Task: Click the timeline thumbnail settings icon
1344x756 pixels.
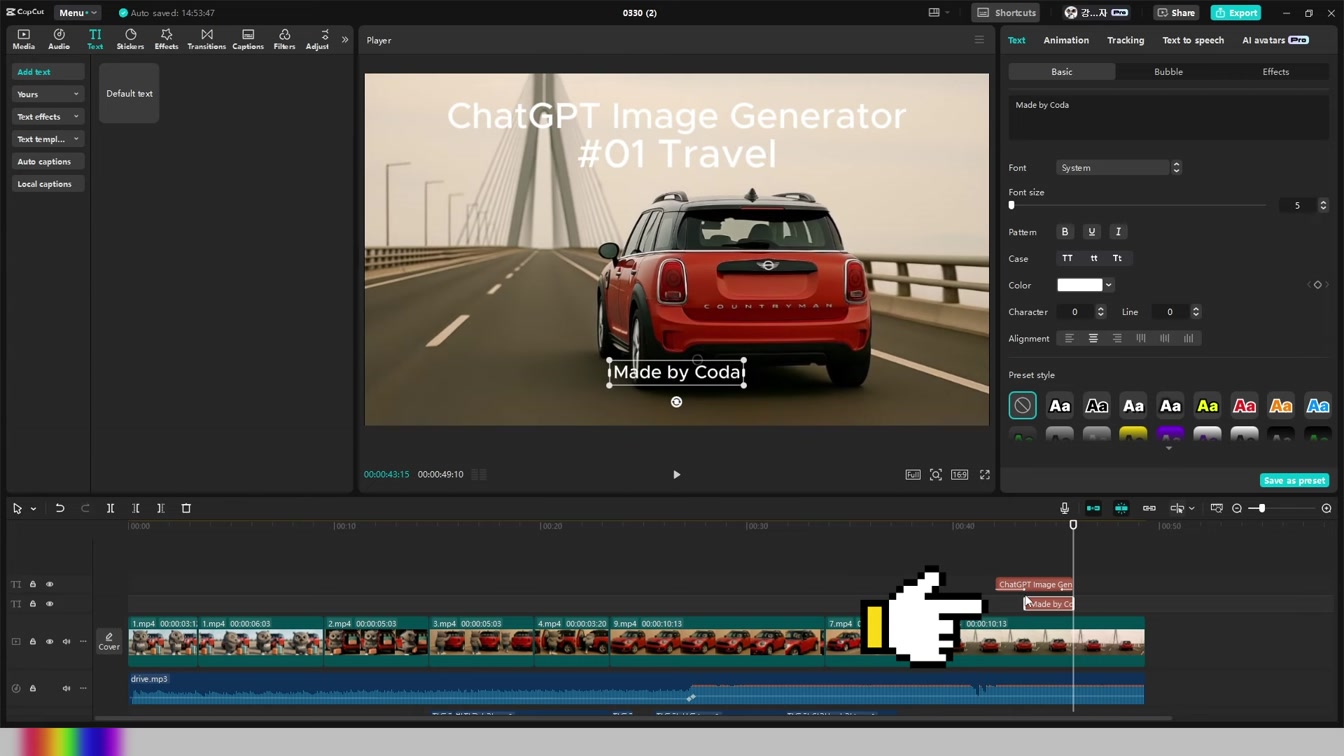Action: [1216, 508]
